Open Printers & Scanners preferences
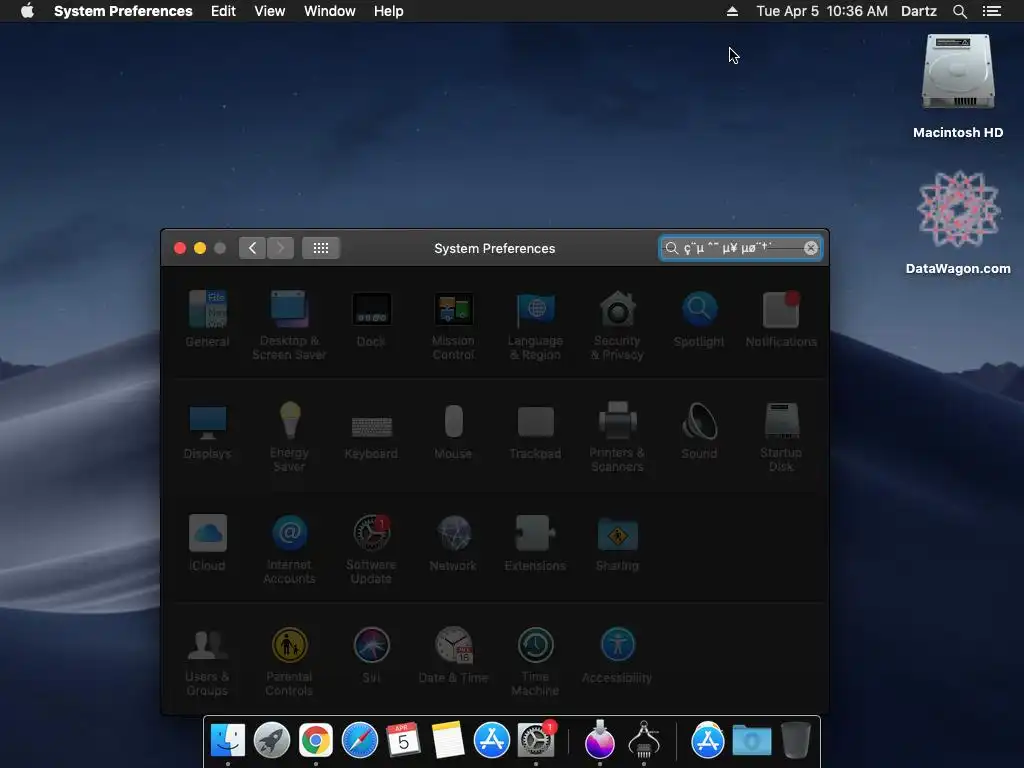Viewport: 1024px width, 768px height. click(617, 437)
